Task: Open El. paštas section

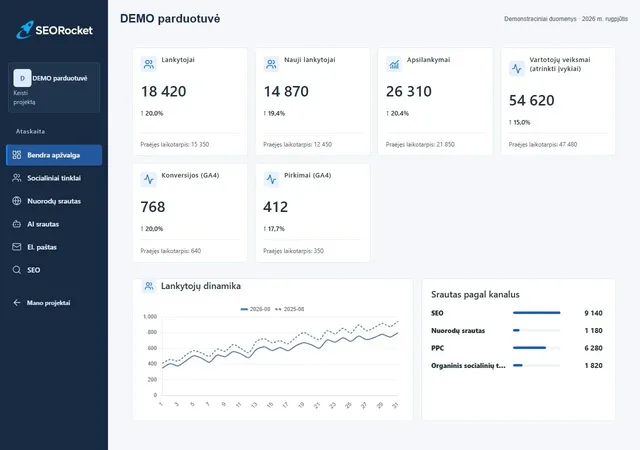Action: (54, 247)
